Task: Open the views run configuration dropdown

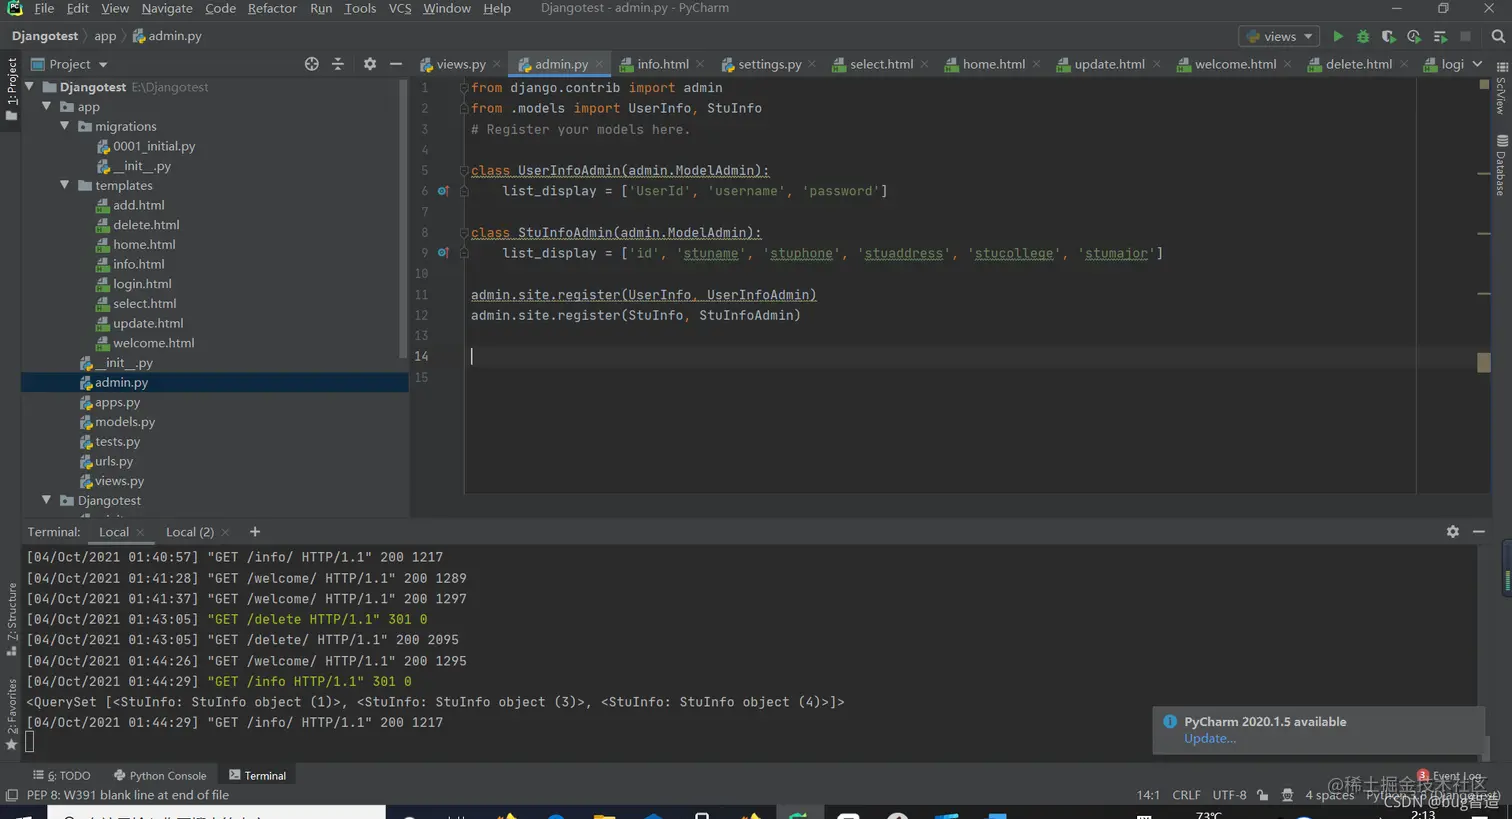Action: click(x=1280, y=36)
